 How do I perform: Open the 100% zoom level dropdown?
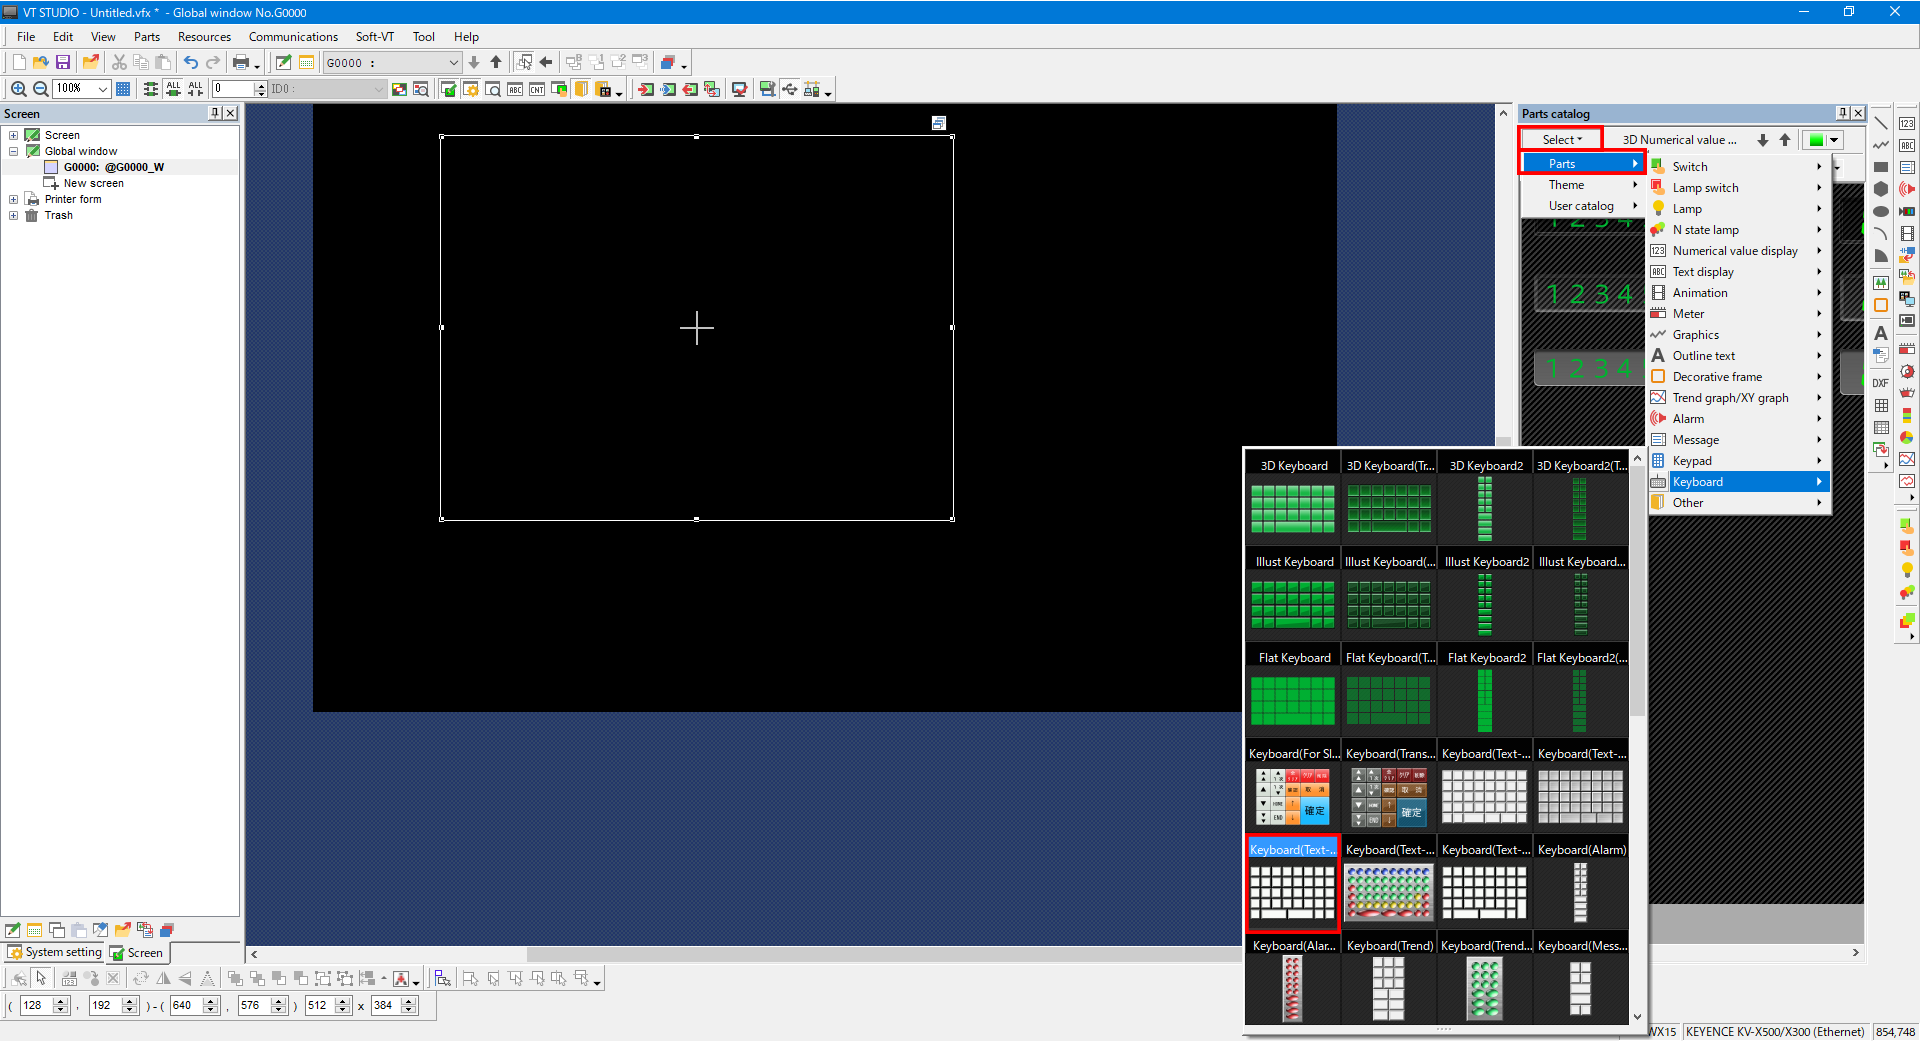pos(102,89)
